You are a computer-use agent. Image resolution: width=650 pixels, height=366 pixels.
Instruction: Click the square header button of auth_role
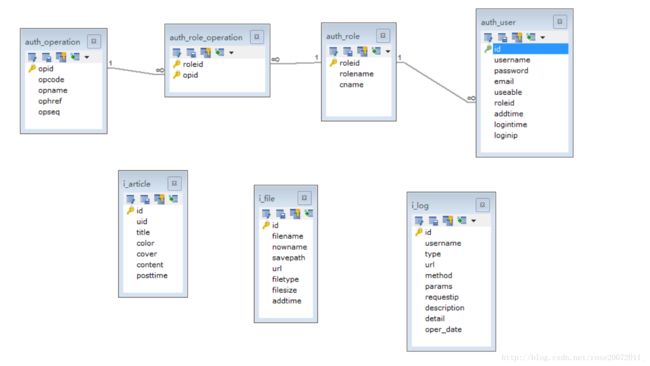(383, 36)
